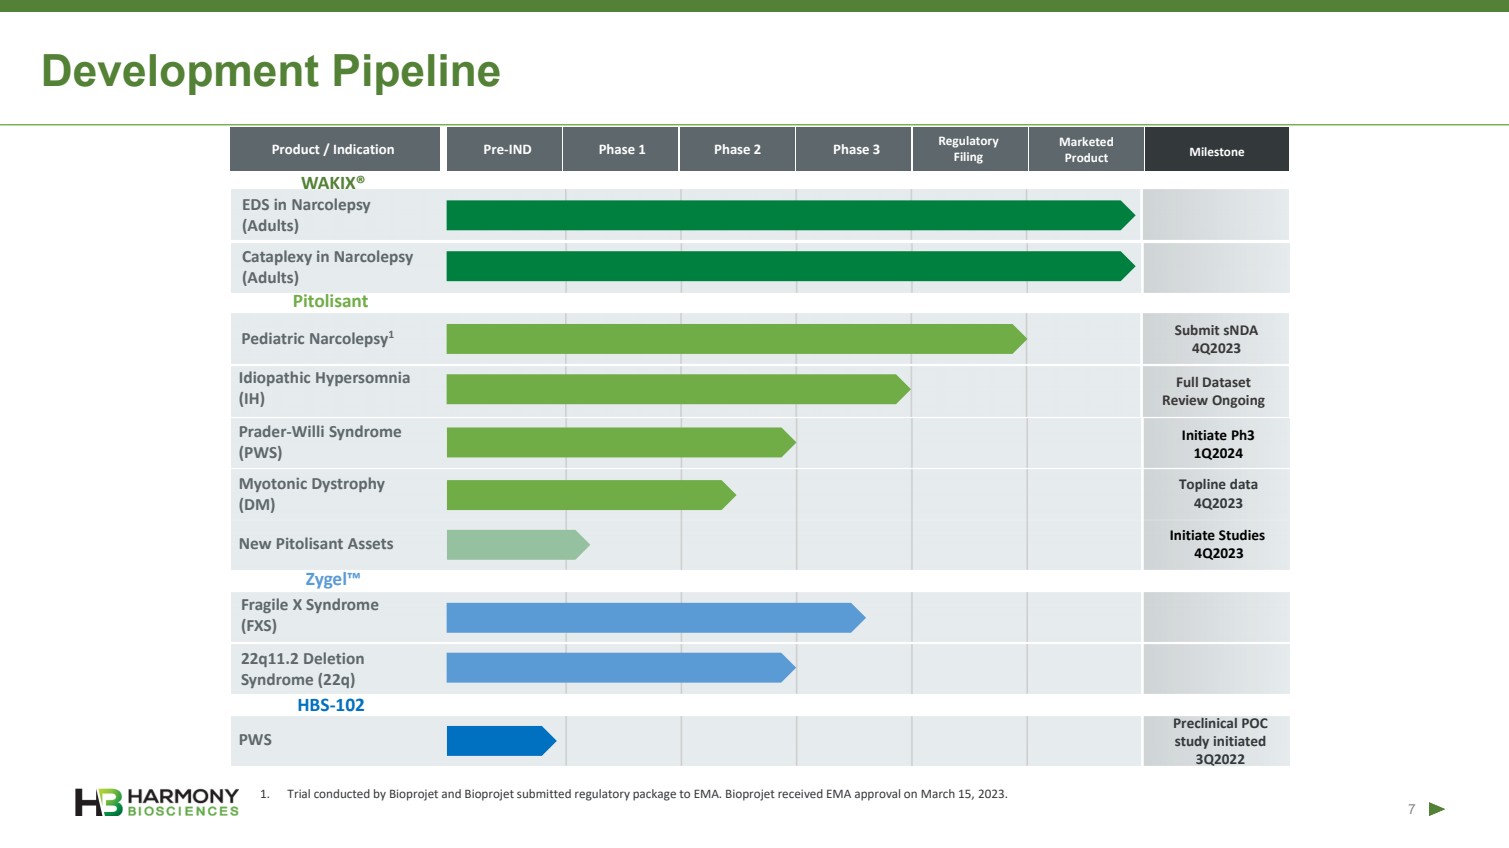Viewport: 1509px width, 848px height.
Task: Click the "Pitolisant" section heading
Action: pos(330,301)
